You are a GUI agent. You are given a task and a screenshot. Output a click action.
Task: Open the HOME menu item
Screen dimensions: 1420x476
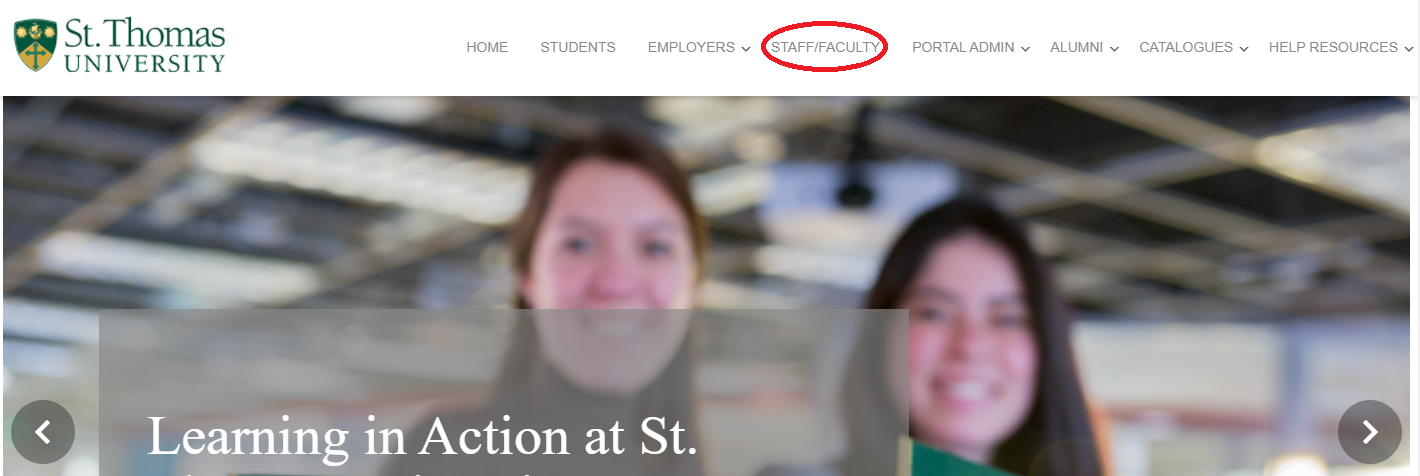[487, 47]
